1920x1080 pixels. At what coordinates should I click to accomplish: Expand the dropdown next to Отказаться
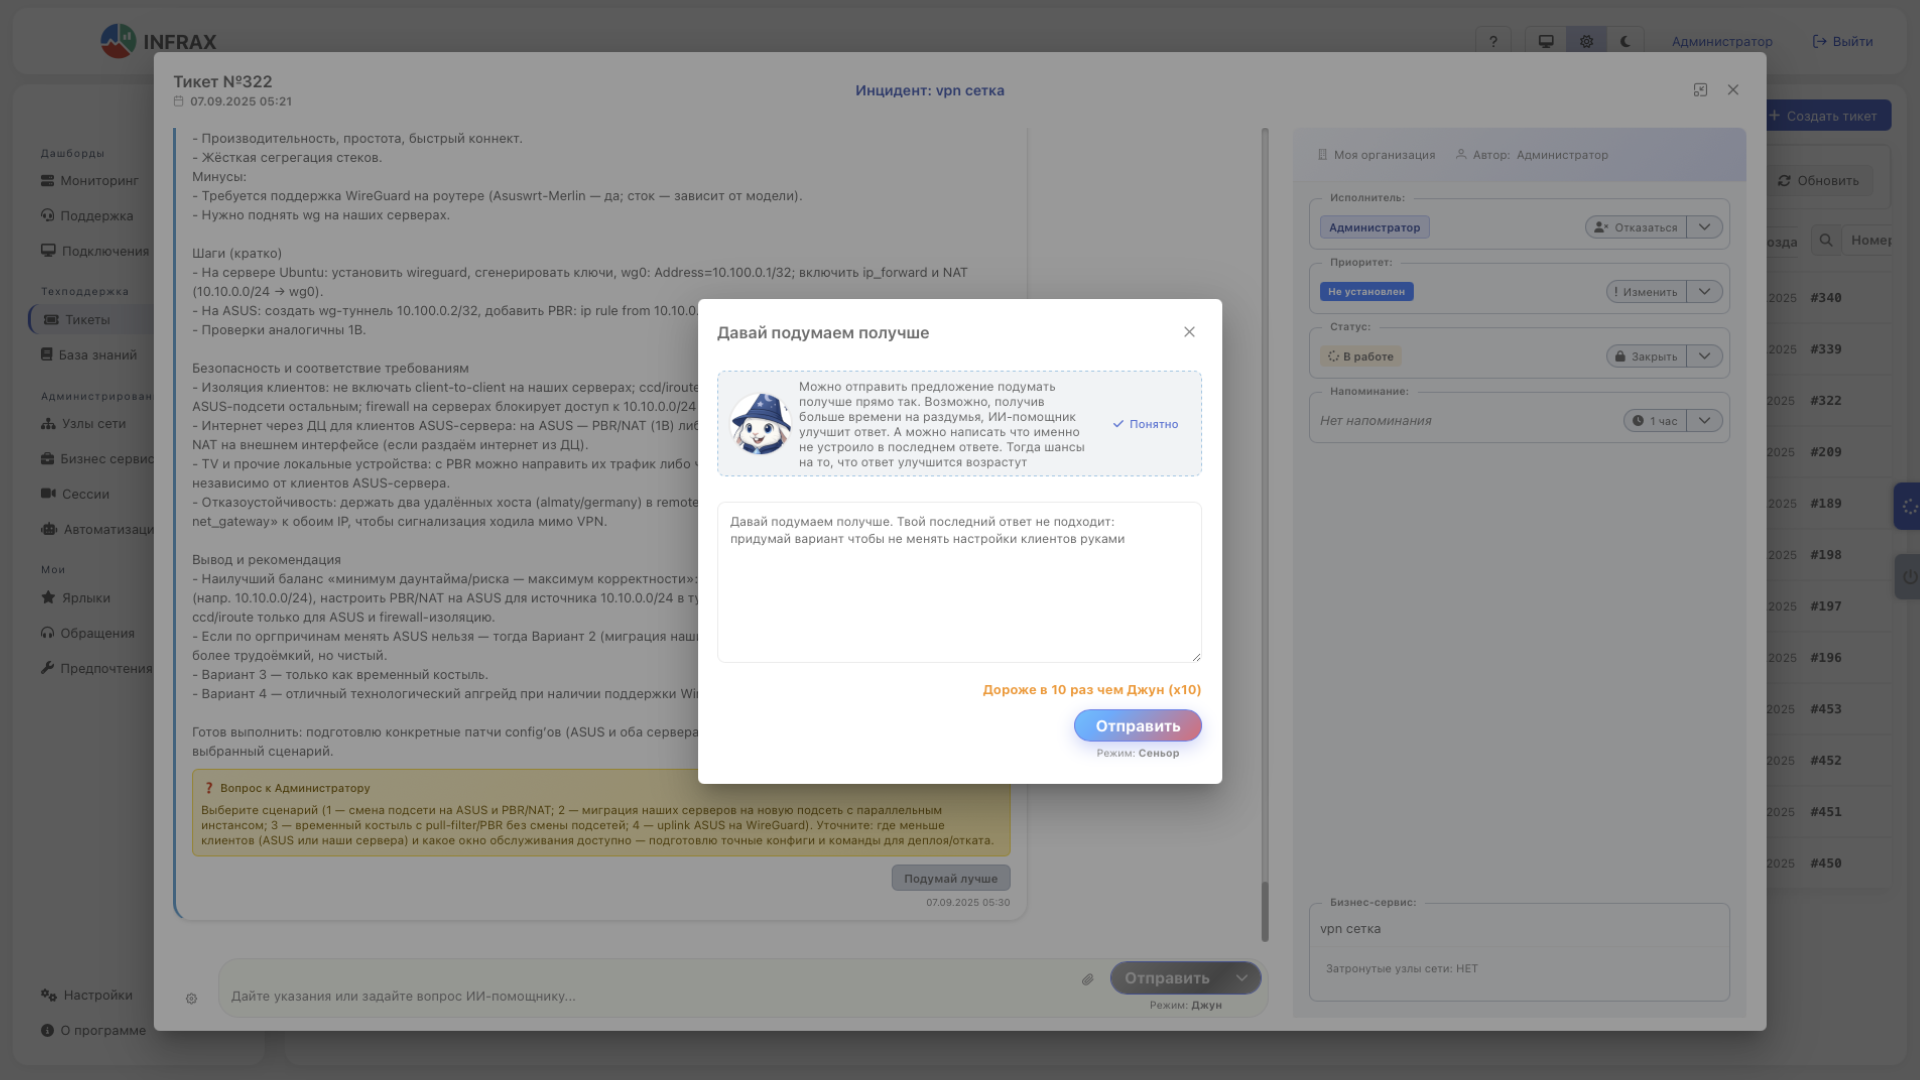click(x=1705, y=227)
